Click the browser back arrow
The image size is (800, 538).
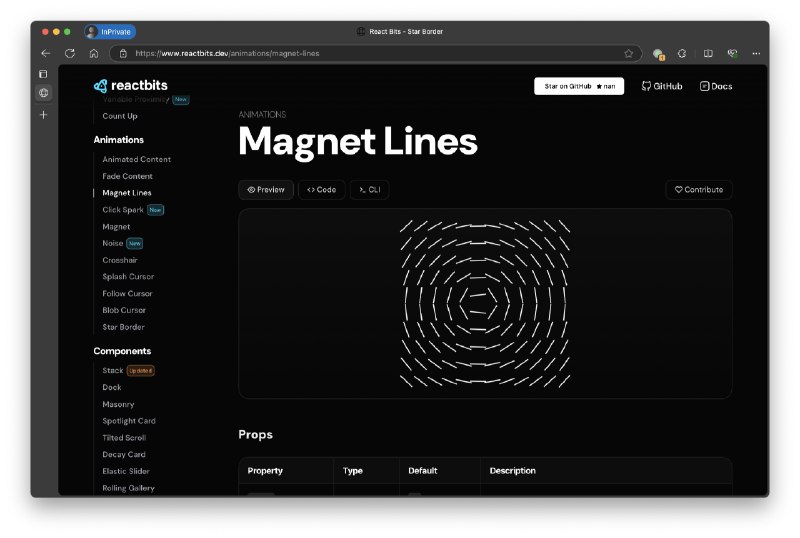click(x=46, y=53)
